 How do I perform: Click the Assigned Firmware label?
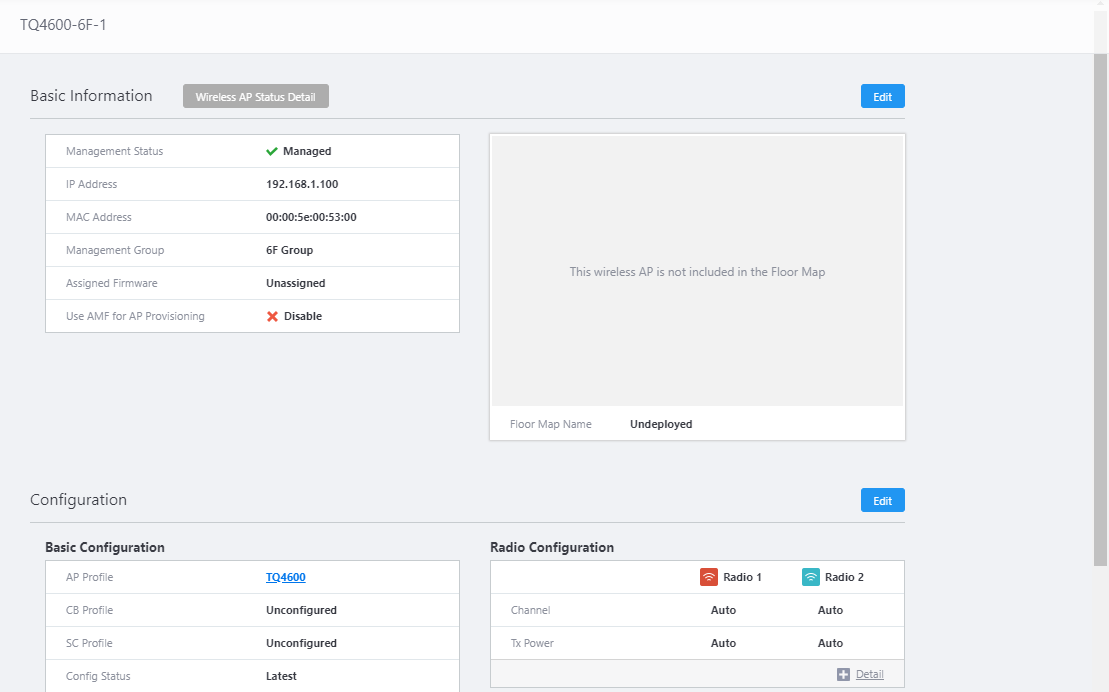click(112, 283)
